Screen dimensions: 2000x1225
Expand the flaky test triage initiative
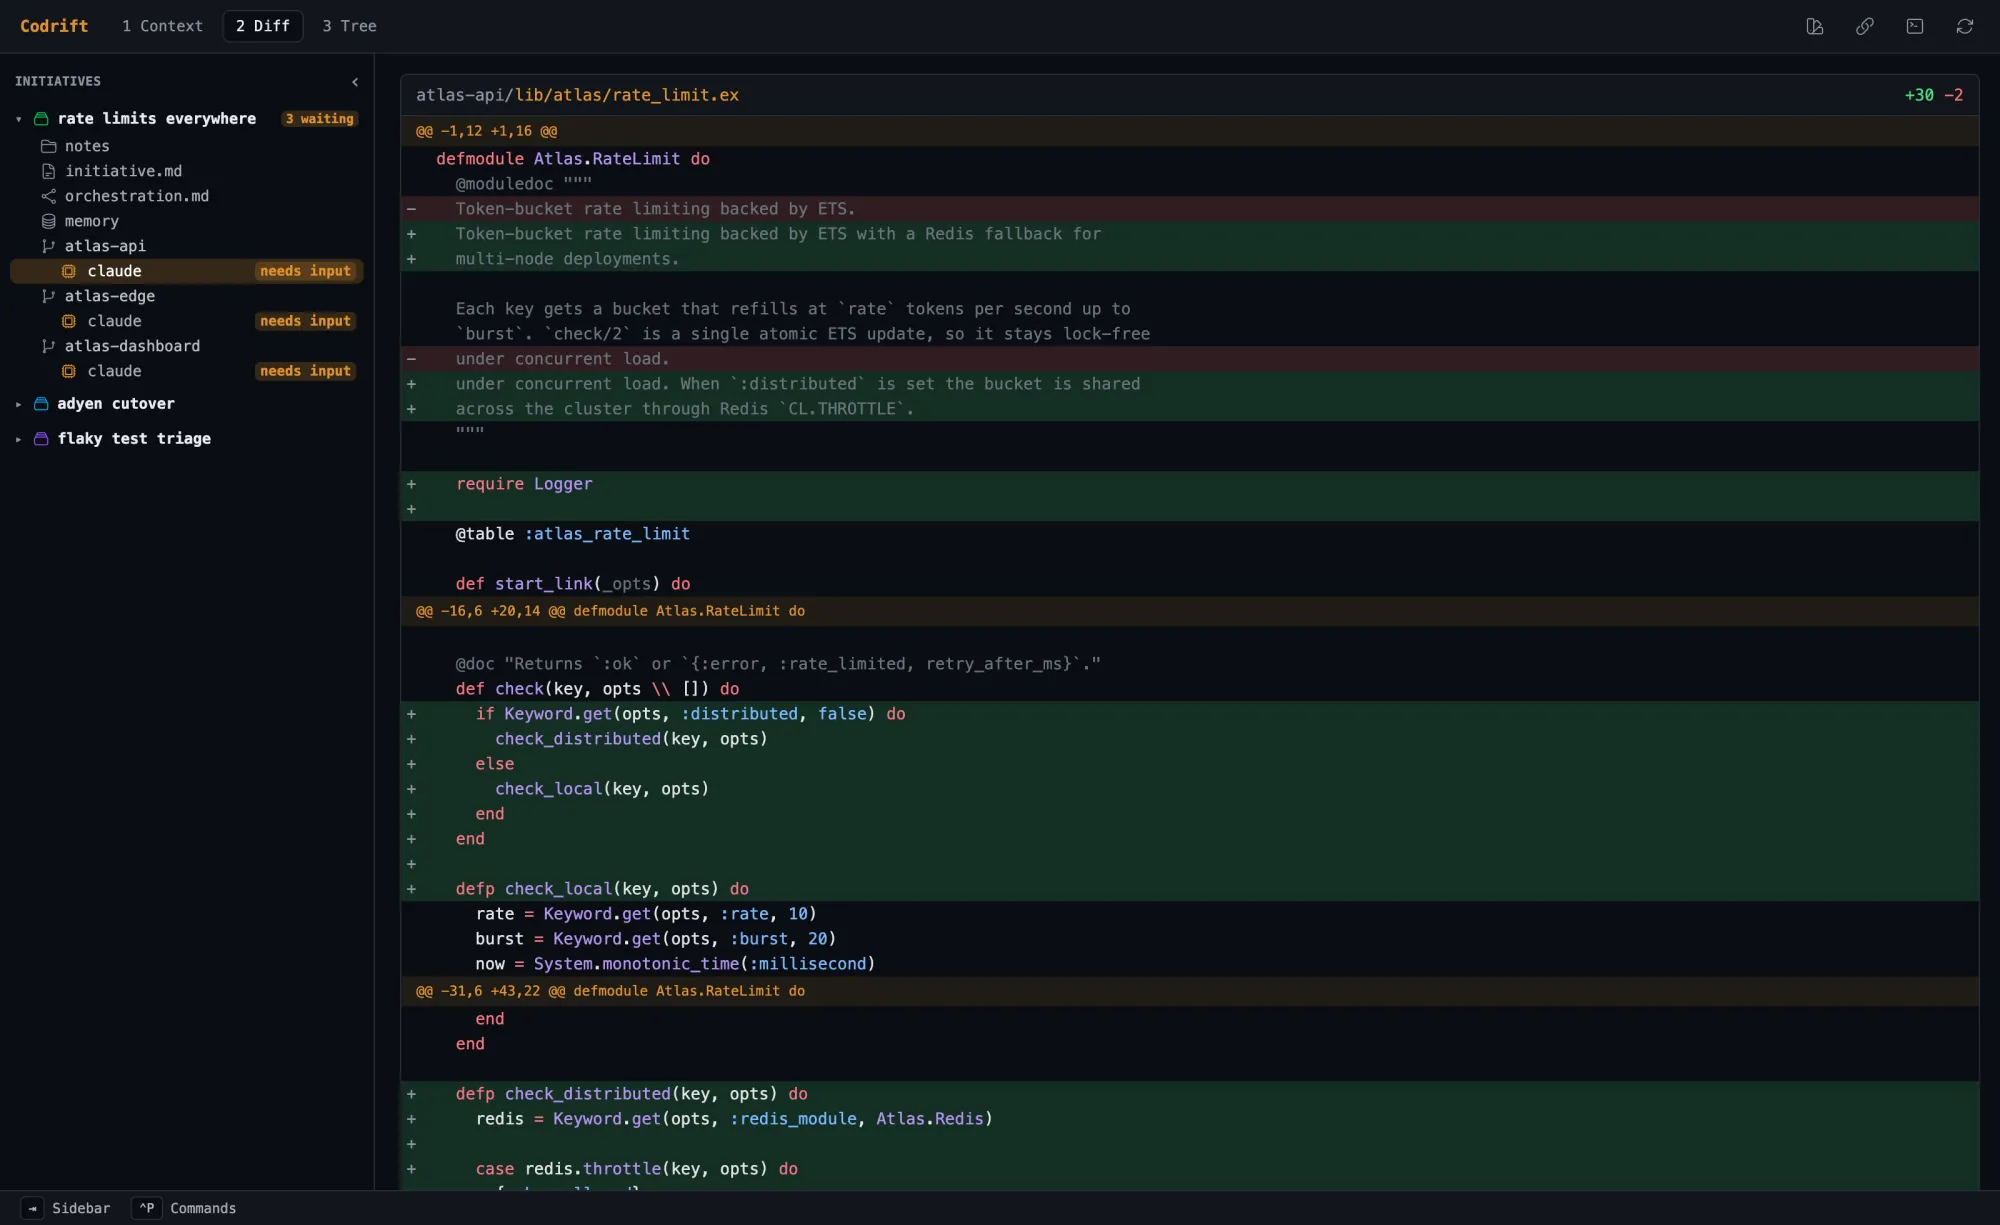[x=19, y=439]
